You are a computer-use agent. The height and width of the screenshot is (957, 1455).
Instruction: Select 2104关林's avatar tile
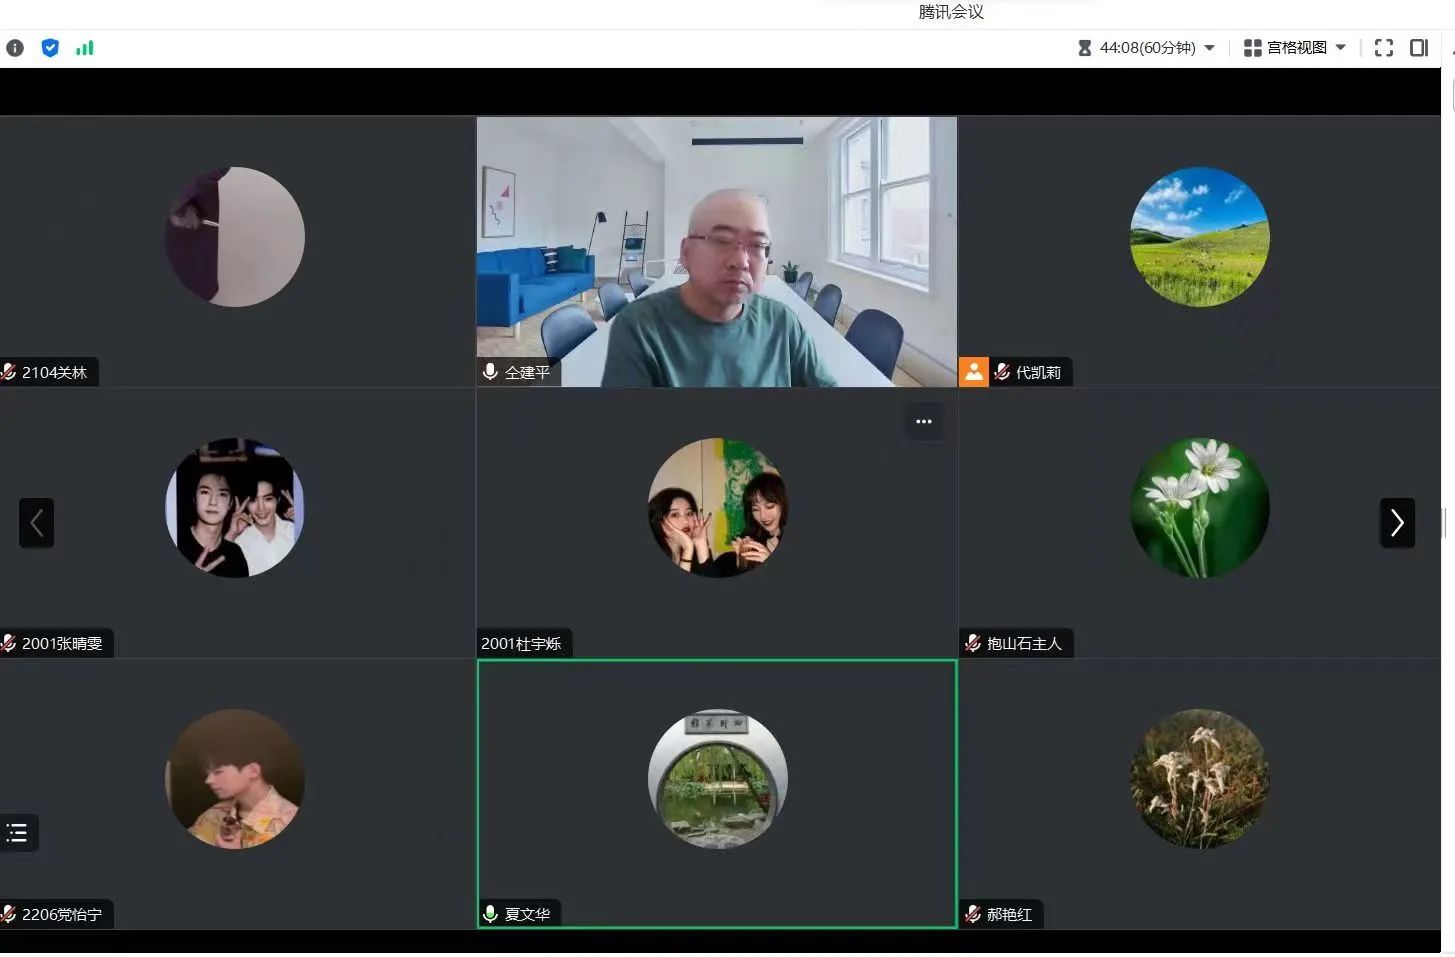(235, 237)
